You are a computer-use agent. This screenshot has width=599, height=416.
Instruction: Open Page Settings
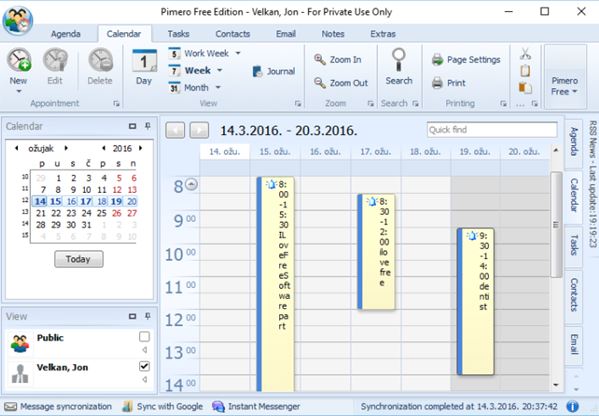click(466, 60)
